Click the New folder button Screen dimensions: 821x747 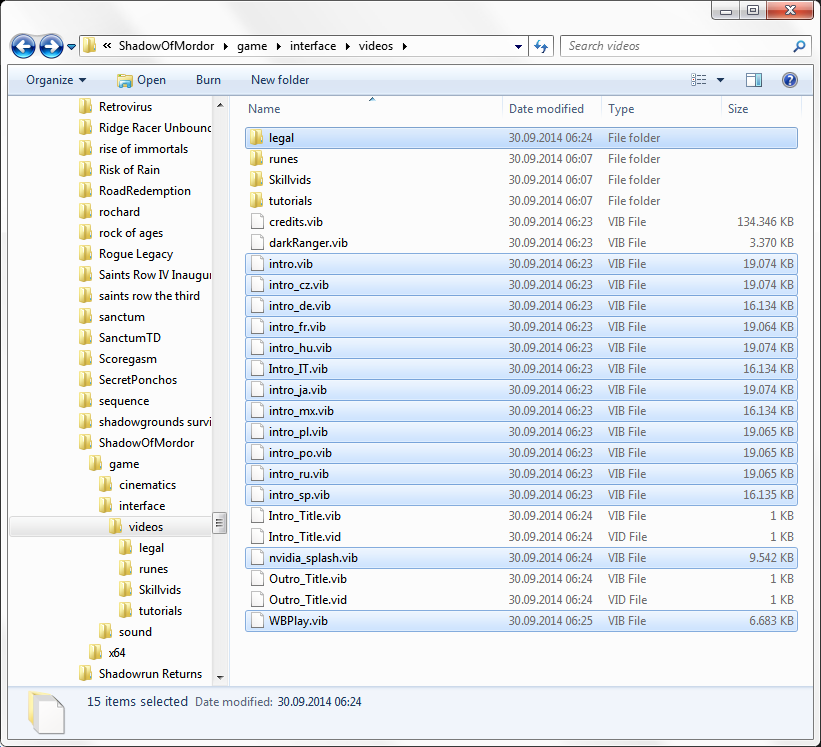[x=280, y=80]
